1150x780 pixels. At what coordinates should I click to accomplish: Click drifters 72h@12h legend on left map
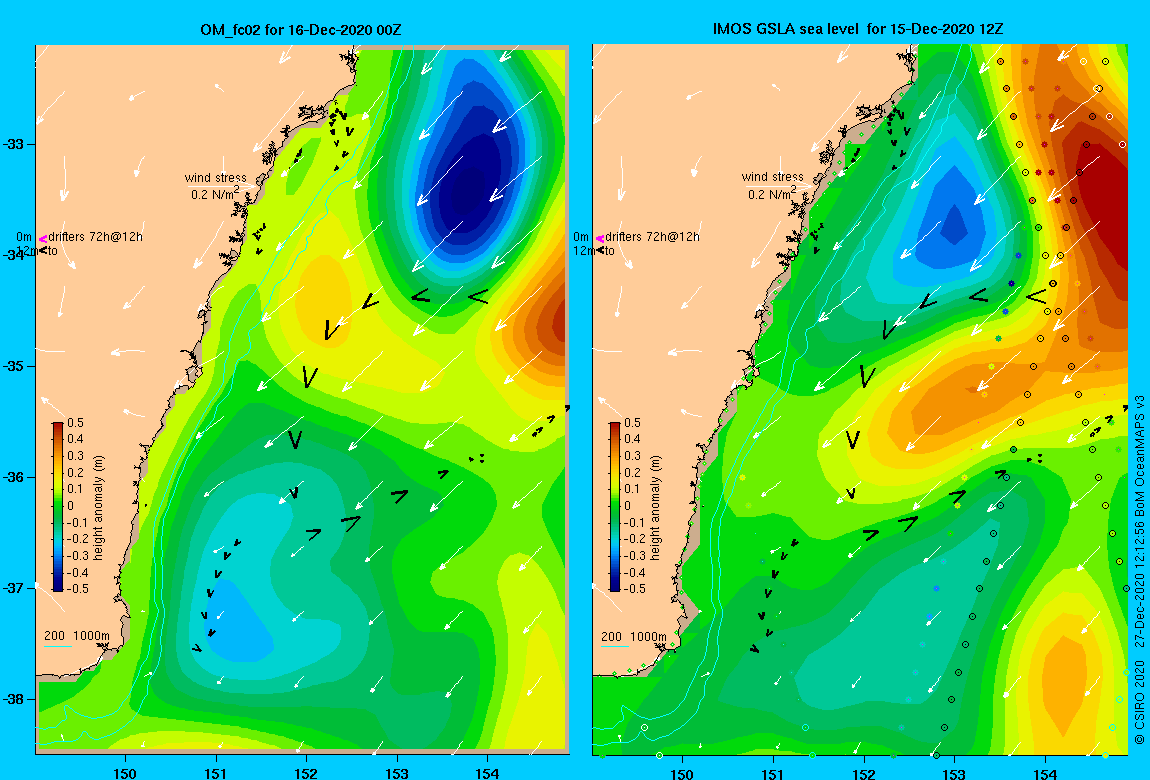(95, 237)
